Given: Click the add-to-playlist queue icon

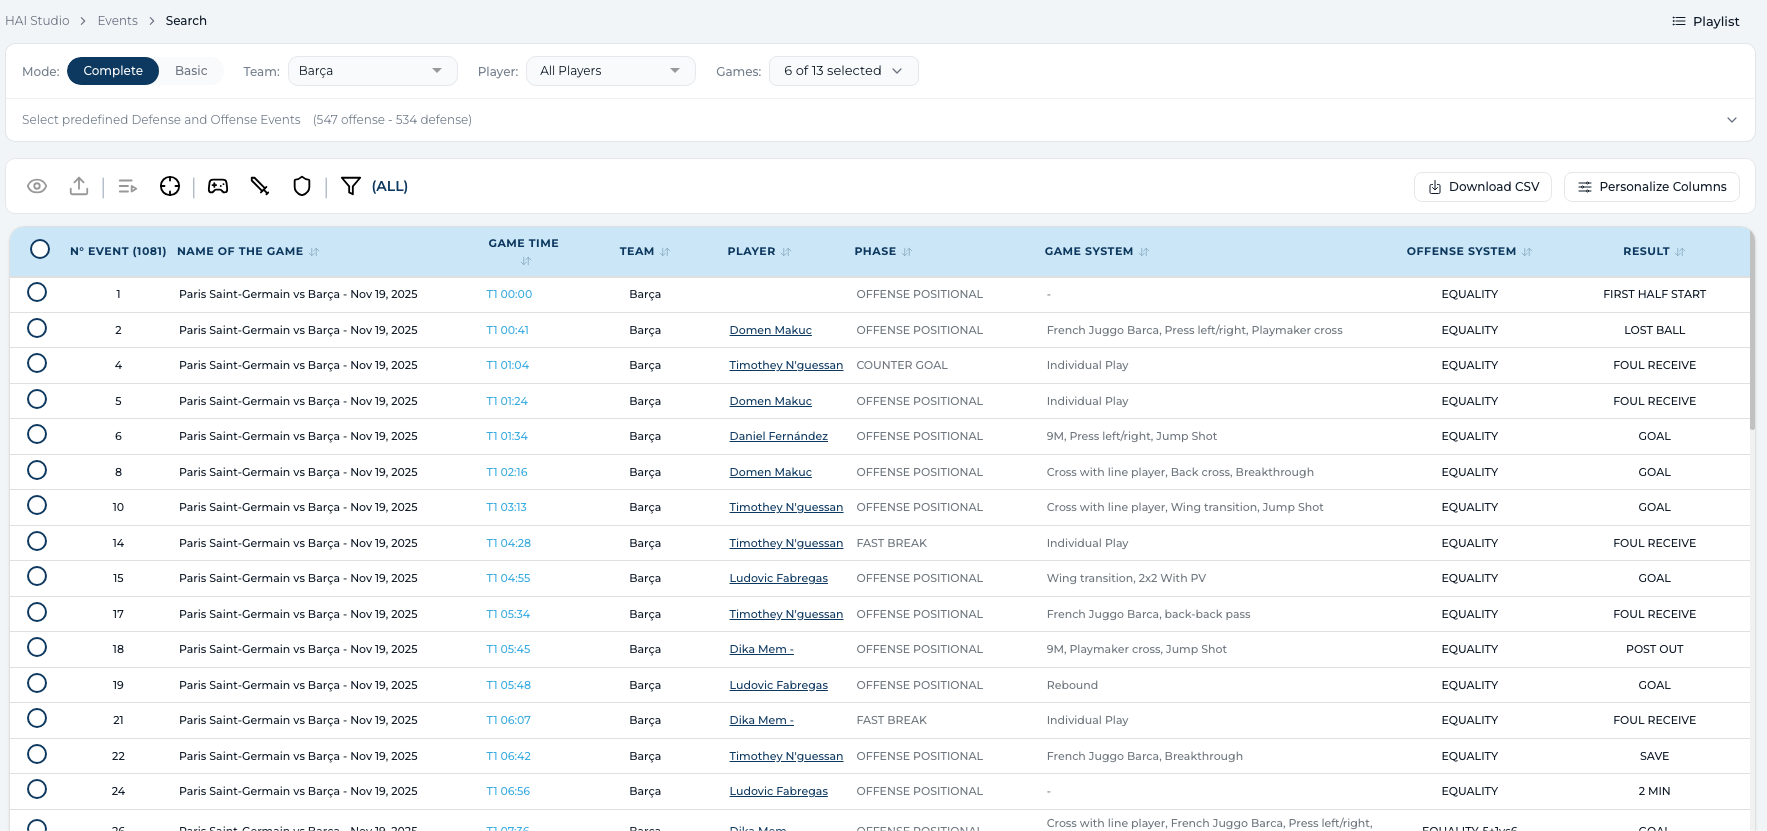Looking at the screenshot, I should 127,186.
